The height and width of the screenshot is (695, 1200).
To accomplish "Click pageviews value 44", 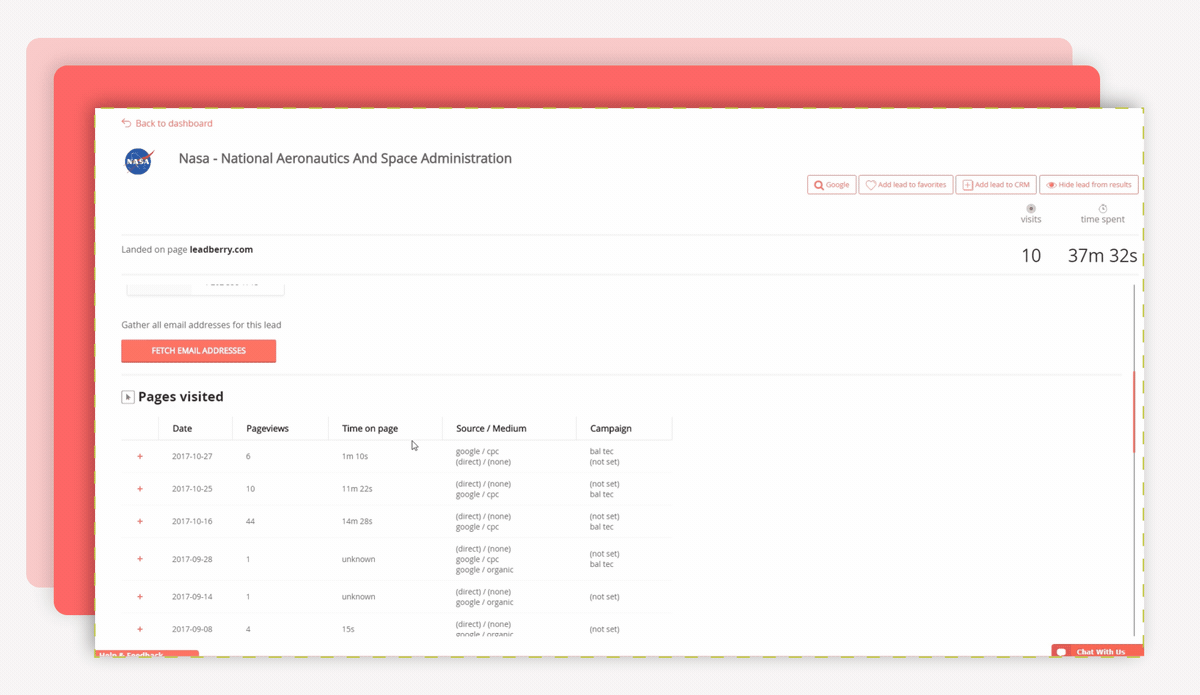I will tap(251, 521).
